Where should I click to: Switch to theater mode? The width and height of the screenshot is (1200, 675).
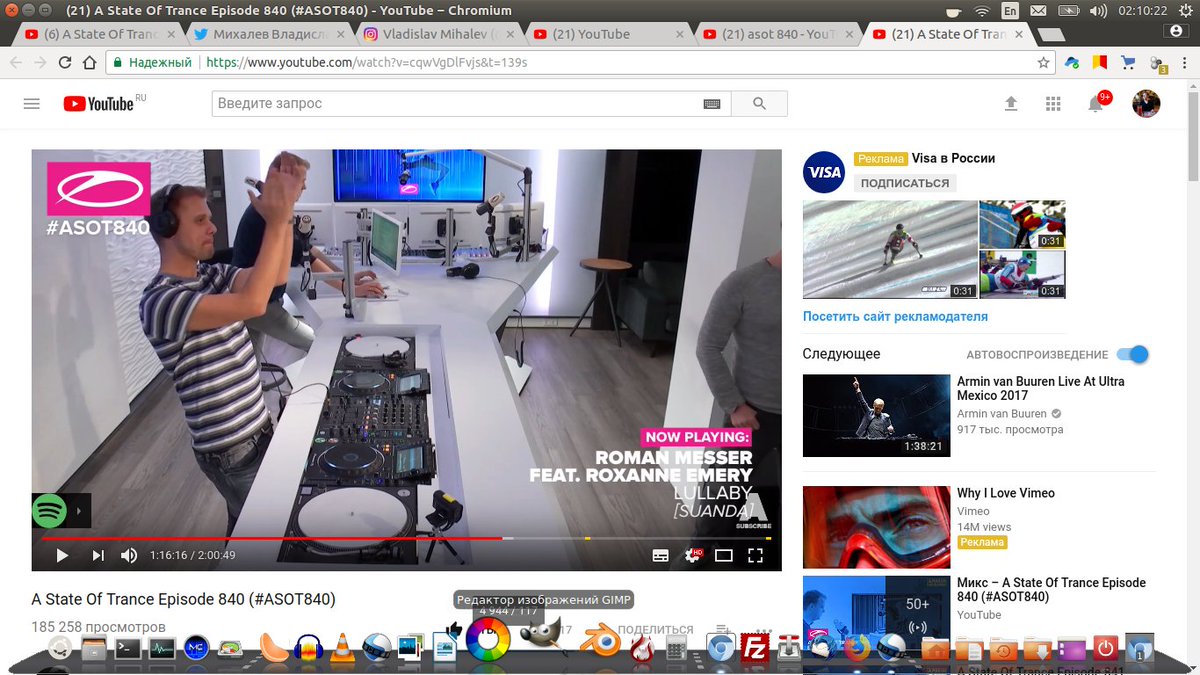coord(724,555)
